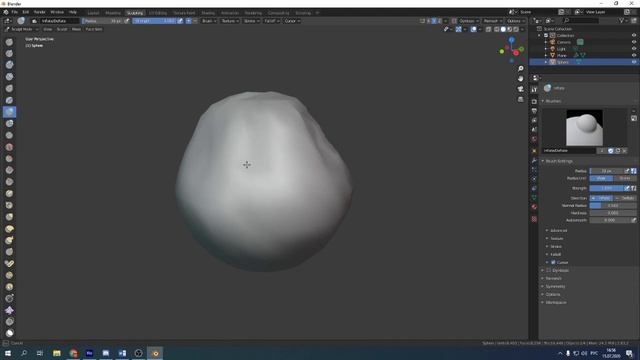
Task: Switch to the Shading workspace tab
Action: pyautogui.click(x=208, y=13)
